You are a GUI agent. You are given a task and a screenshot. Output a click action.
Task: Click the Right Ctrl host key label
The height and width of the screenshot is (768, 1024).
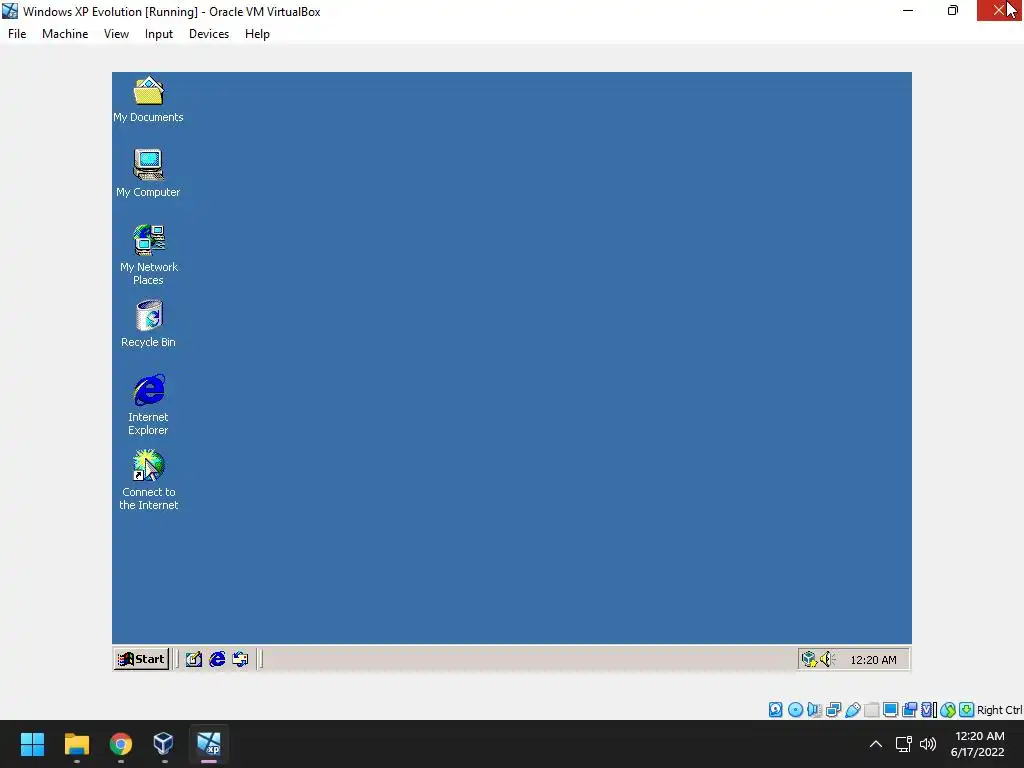pos(1000,710)
